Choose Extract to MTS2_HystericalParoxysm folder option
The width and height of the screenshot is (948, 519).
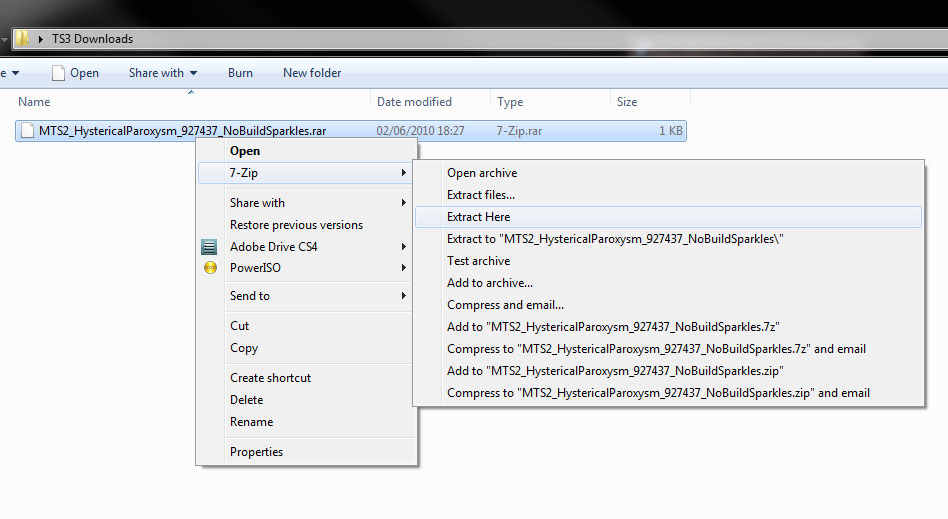point(615,239)
